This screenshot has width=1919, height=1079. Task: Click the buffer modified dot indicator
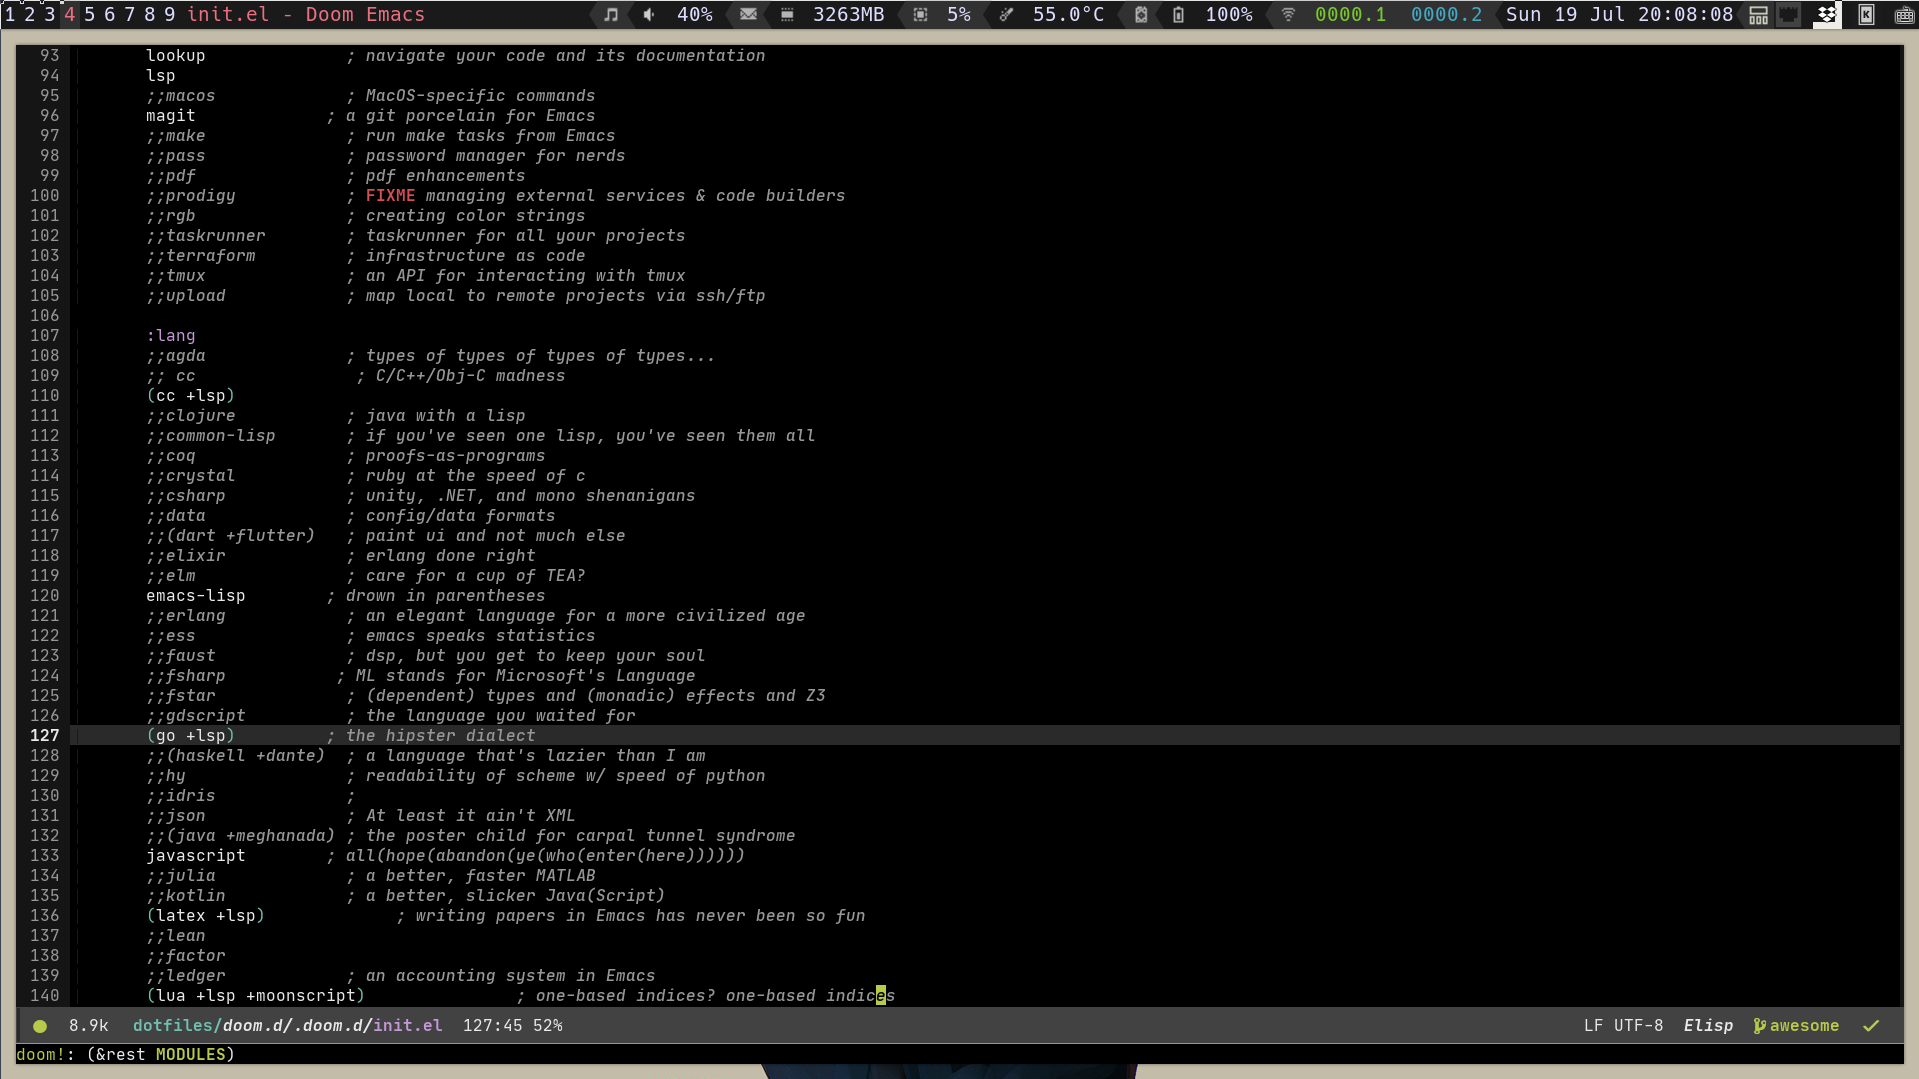coord(40,1026)
